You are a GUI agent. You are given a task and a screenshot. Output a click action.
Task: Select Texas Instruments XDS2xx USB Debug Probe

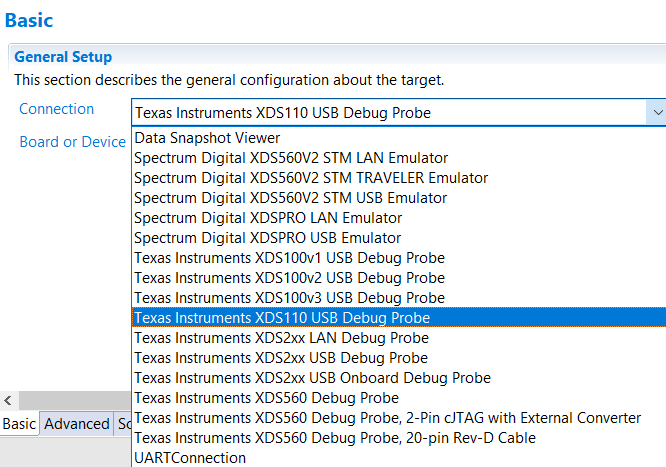tap(281, 358)
